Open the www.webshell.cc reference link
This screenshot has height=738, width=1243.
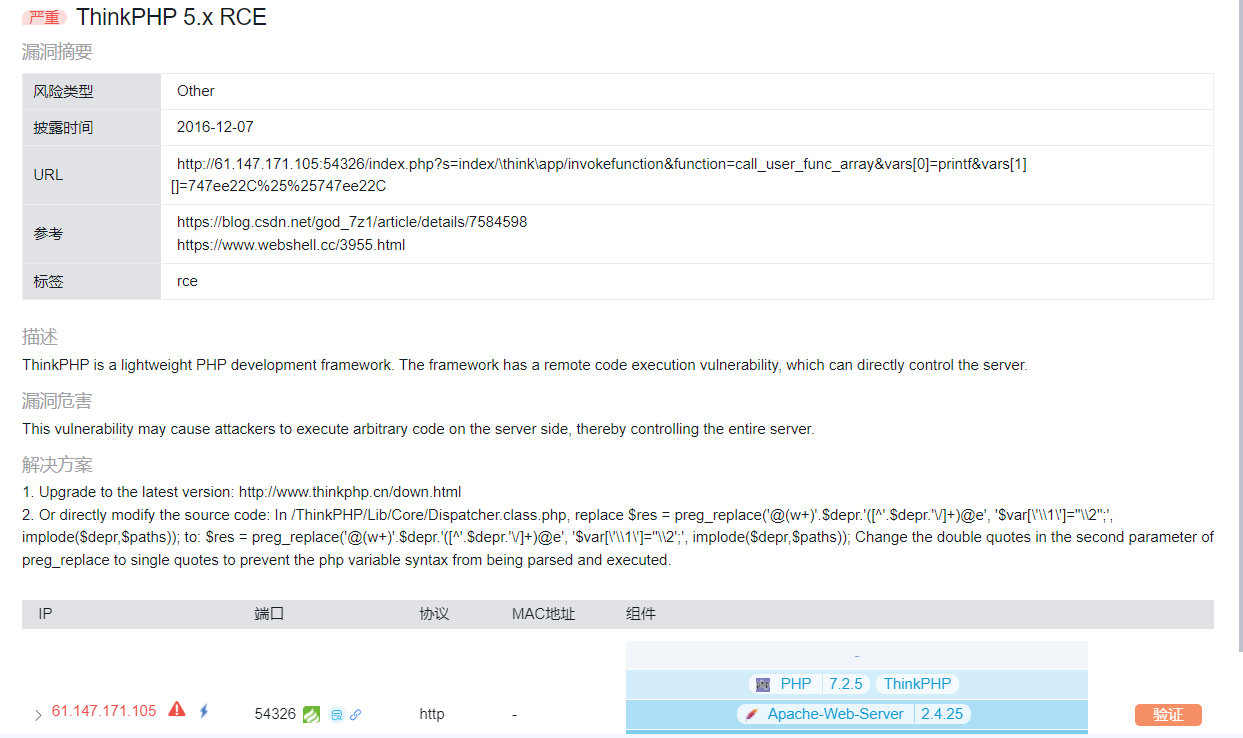tap(291, 245)
